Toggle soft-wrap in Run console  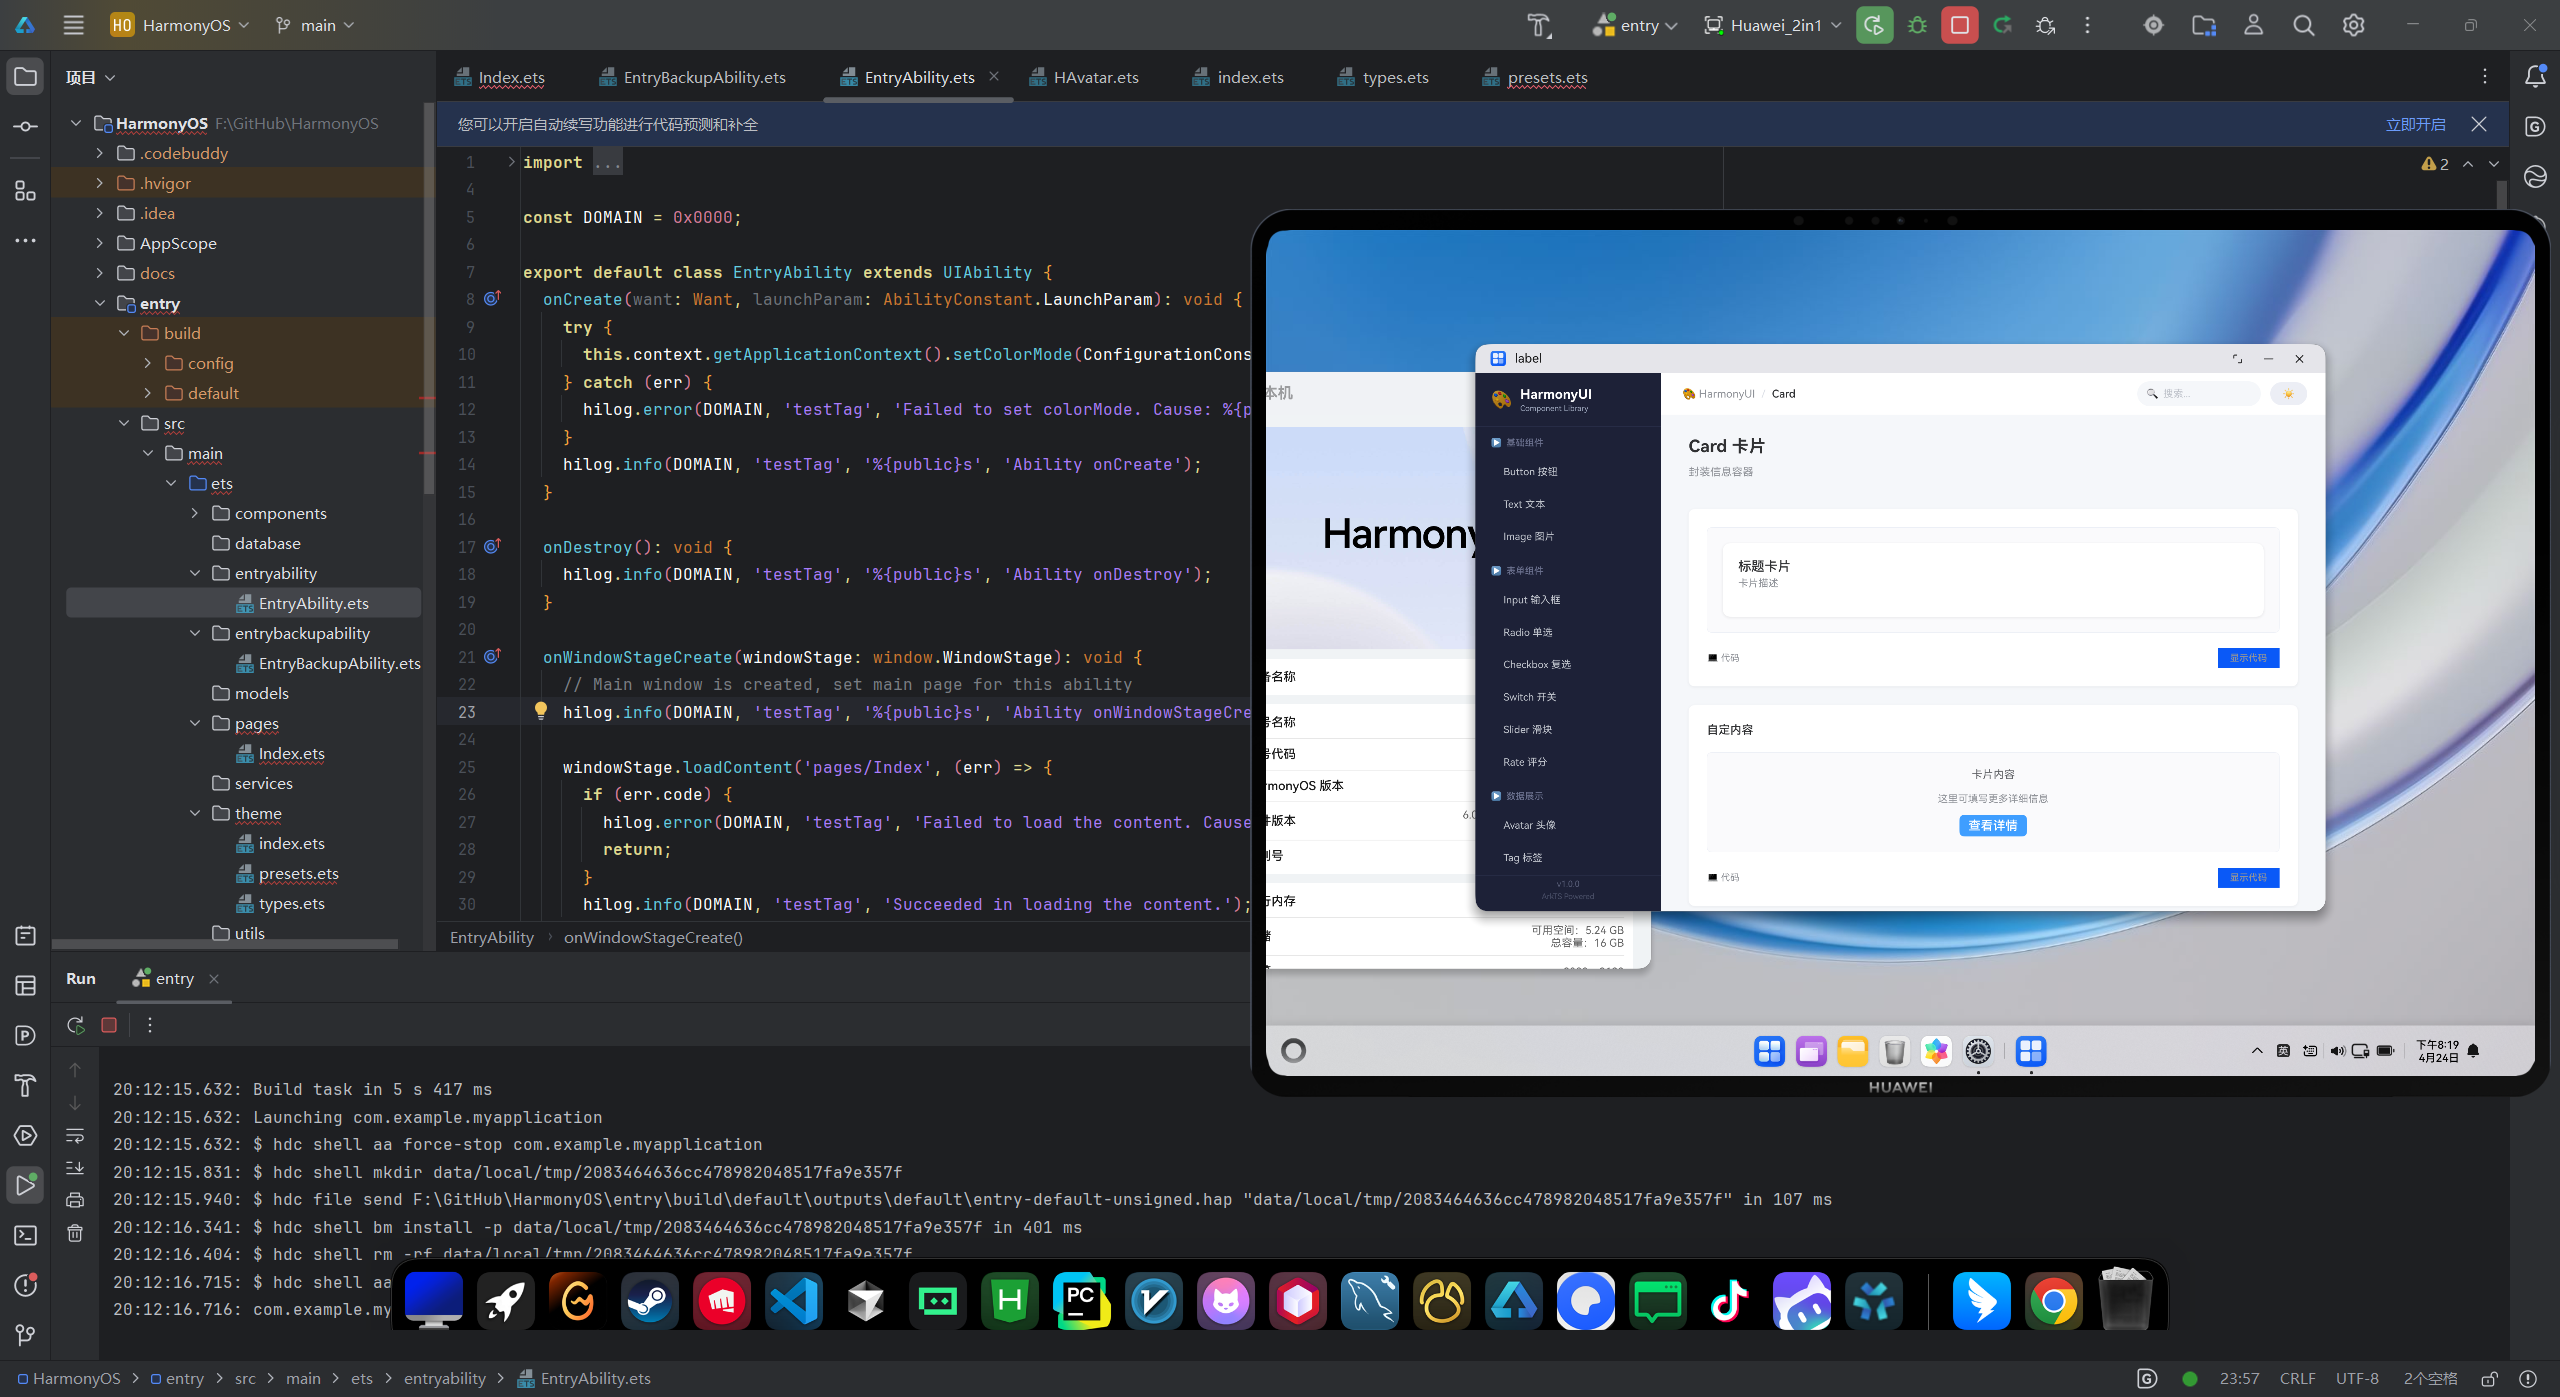pyautogui.click(x=75, y=1136)
